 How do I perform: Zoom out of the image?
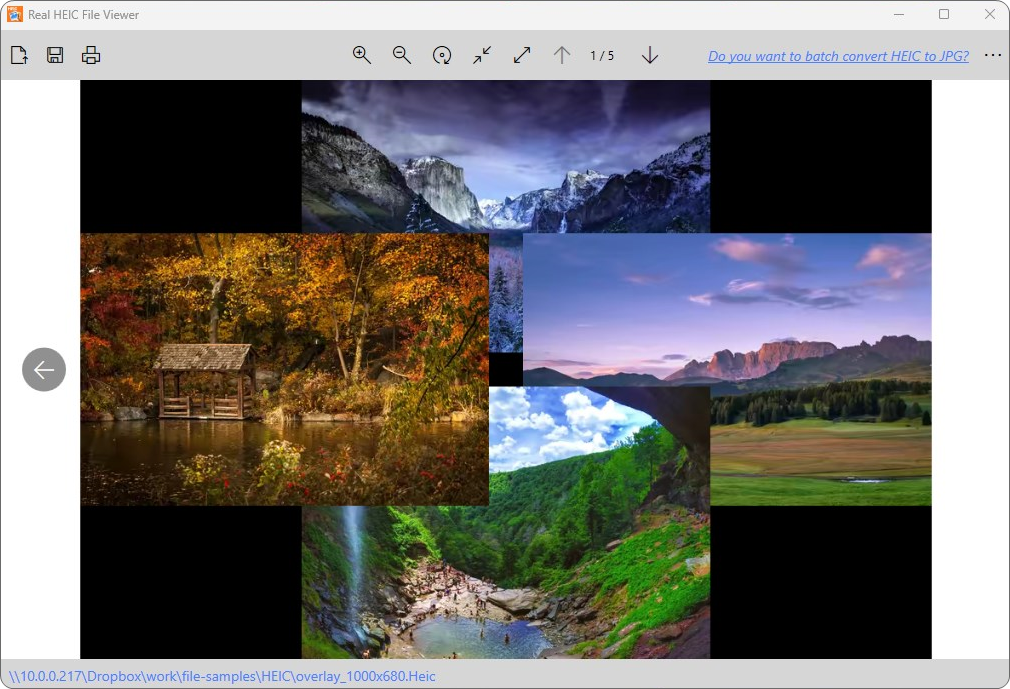click(402, 56)
